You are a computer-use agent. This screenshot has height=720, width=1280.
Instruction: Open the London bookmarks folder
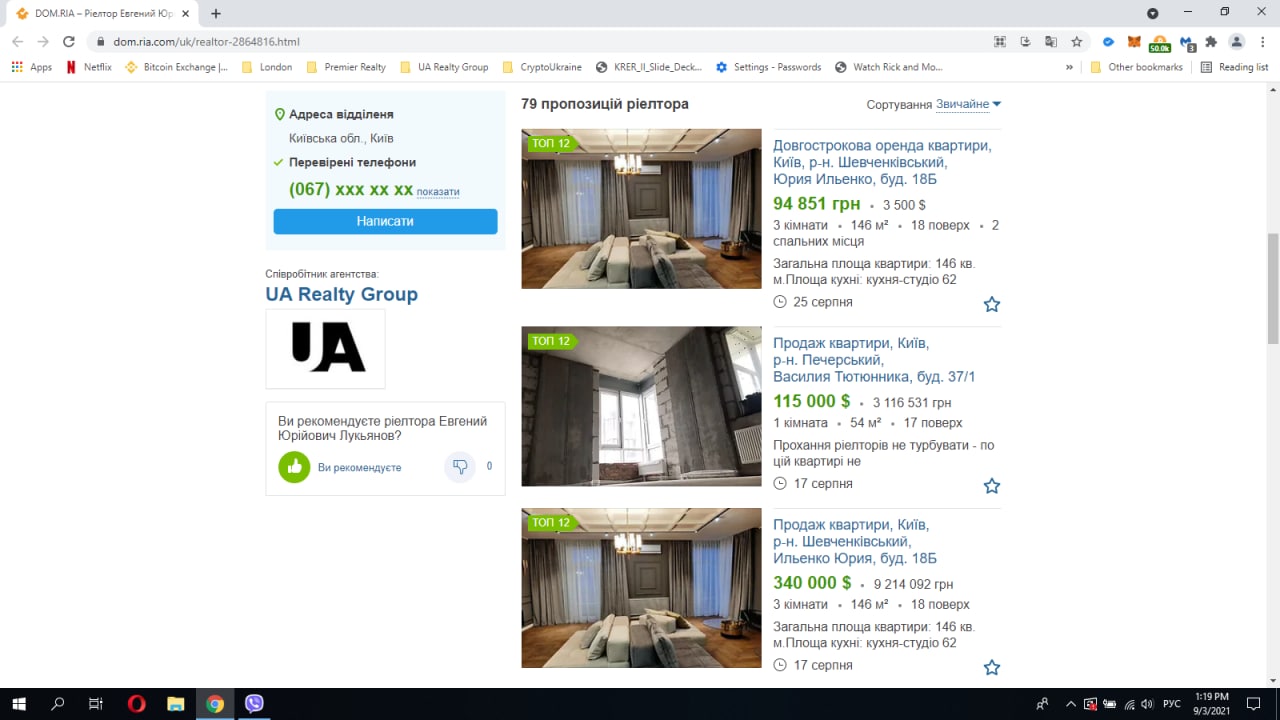pos(267,67)
